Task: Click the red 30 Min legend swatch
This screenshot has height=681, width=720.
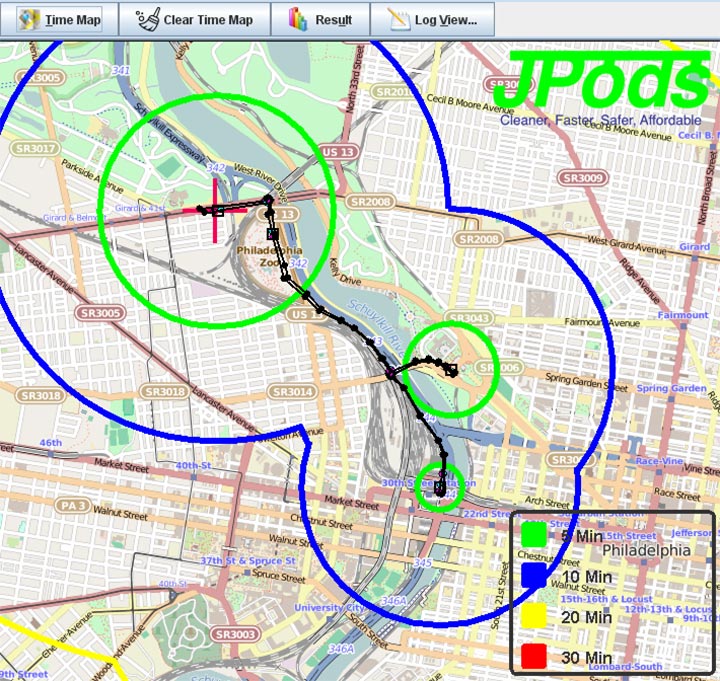Action: (533, 655)
